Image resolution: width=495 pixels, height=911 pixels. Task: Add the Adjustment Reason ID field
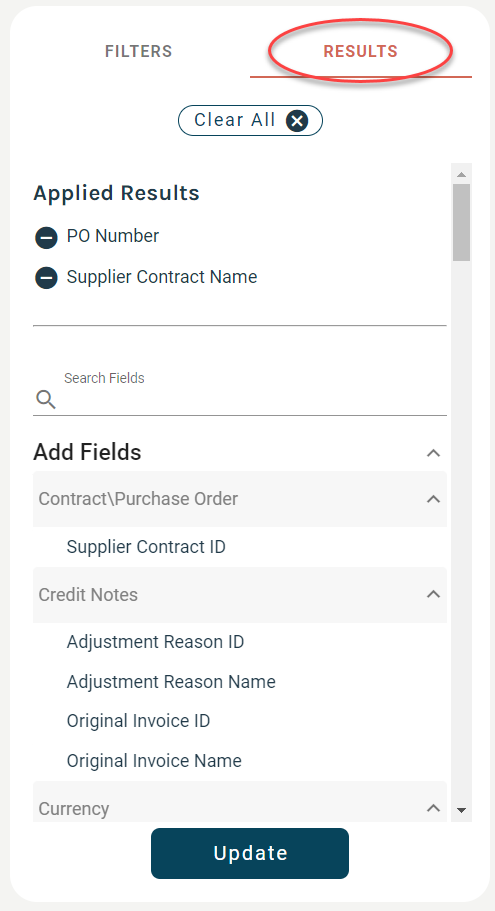[x=155, y=642]
